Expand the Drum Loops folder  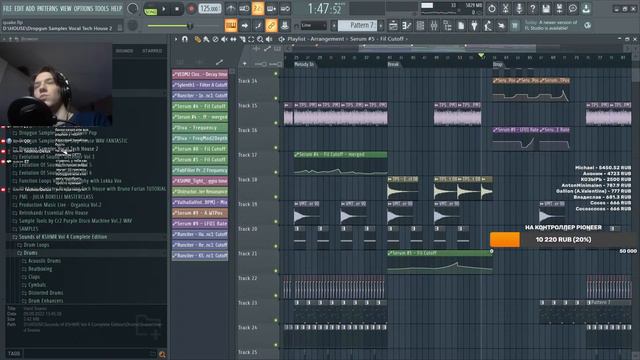pos(36,245)
